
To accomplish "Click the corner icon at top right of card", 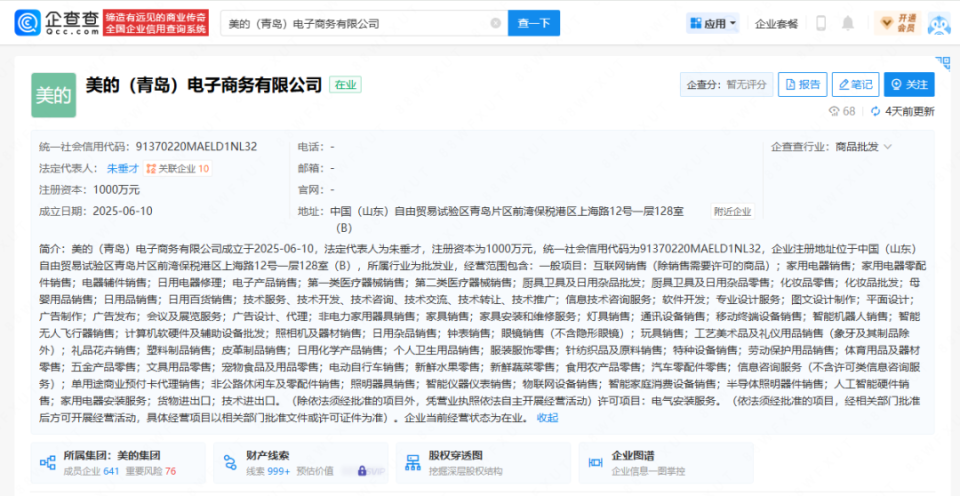I will pyautogui.click(x=942, y=62).
